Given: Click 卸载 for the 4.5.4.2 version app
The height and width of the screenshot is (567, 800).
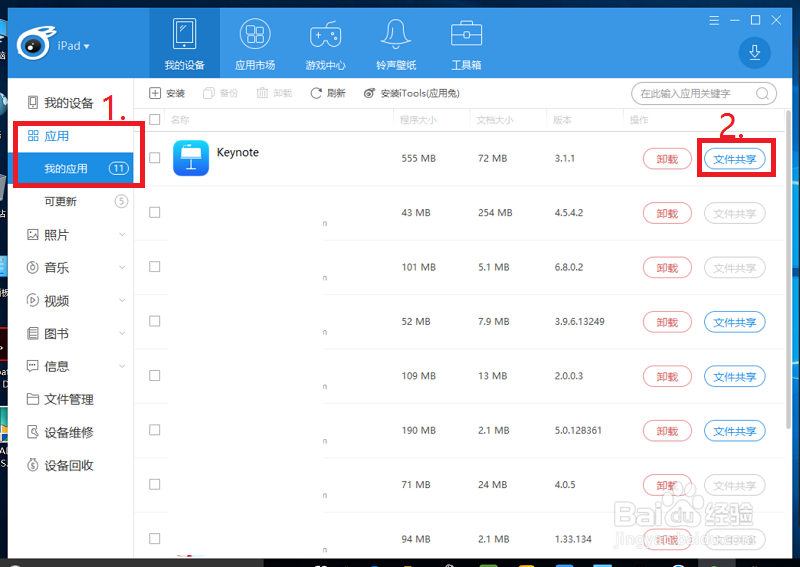Looking at the screenshot, I should (667, 213).
